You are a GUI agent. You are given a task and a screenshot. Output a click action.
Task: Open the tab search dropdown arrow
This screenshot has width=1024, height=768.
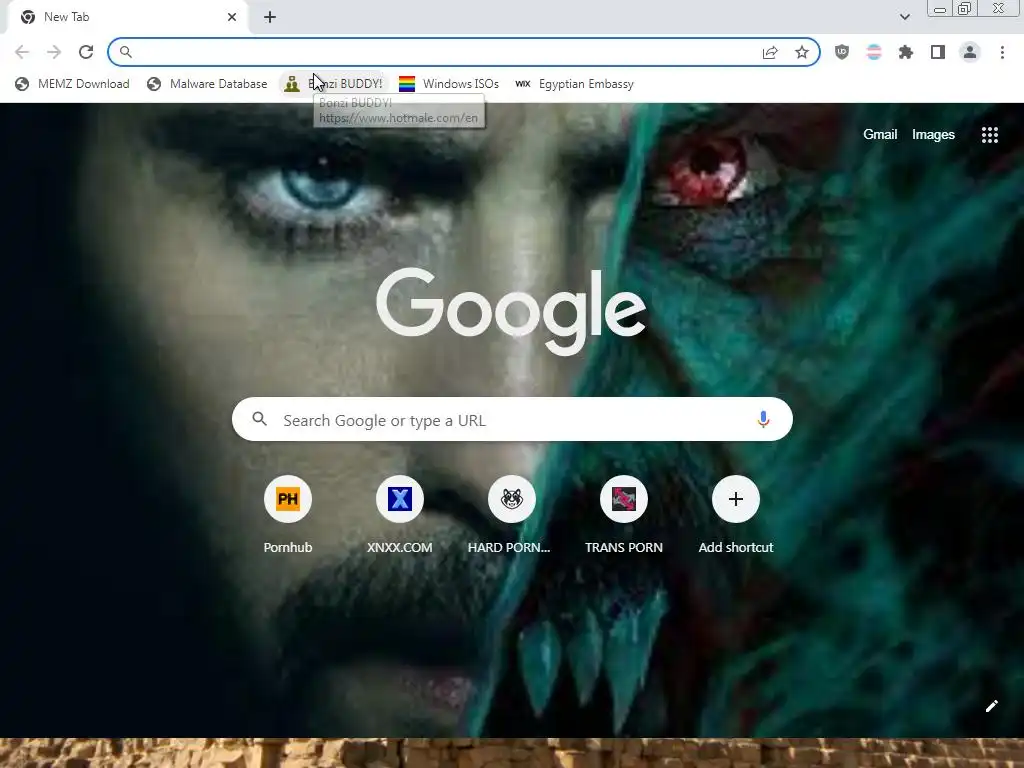tap(904, 17)
